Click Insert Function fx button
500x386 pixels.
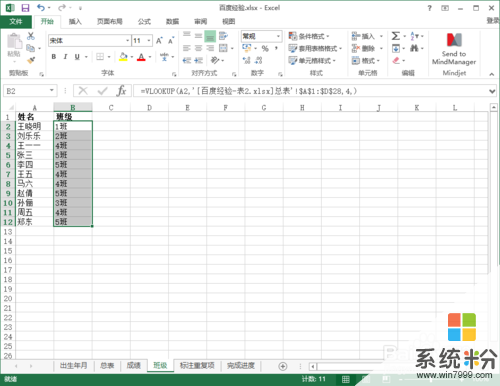[x=121, y=91]
